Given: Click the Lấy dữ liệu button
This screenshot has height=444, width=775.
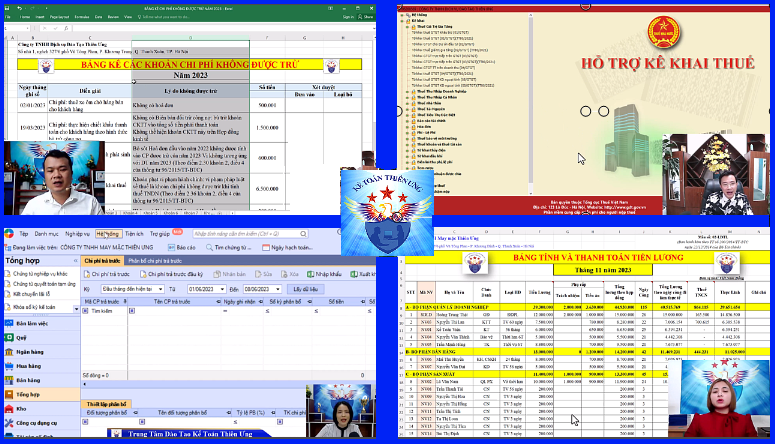Looking at the screenshot, I should coord(305,289).
